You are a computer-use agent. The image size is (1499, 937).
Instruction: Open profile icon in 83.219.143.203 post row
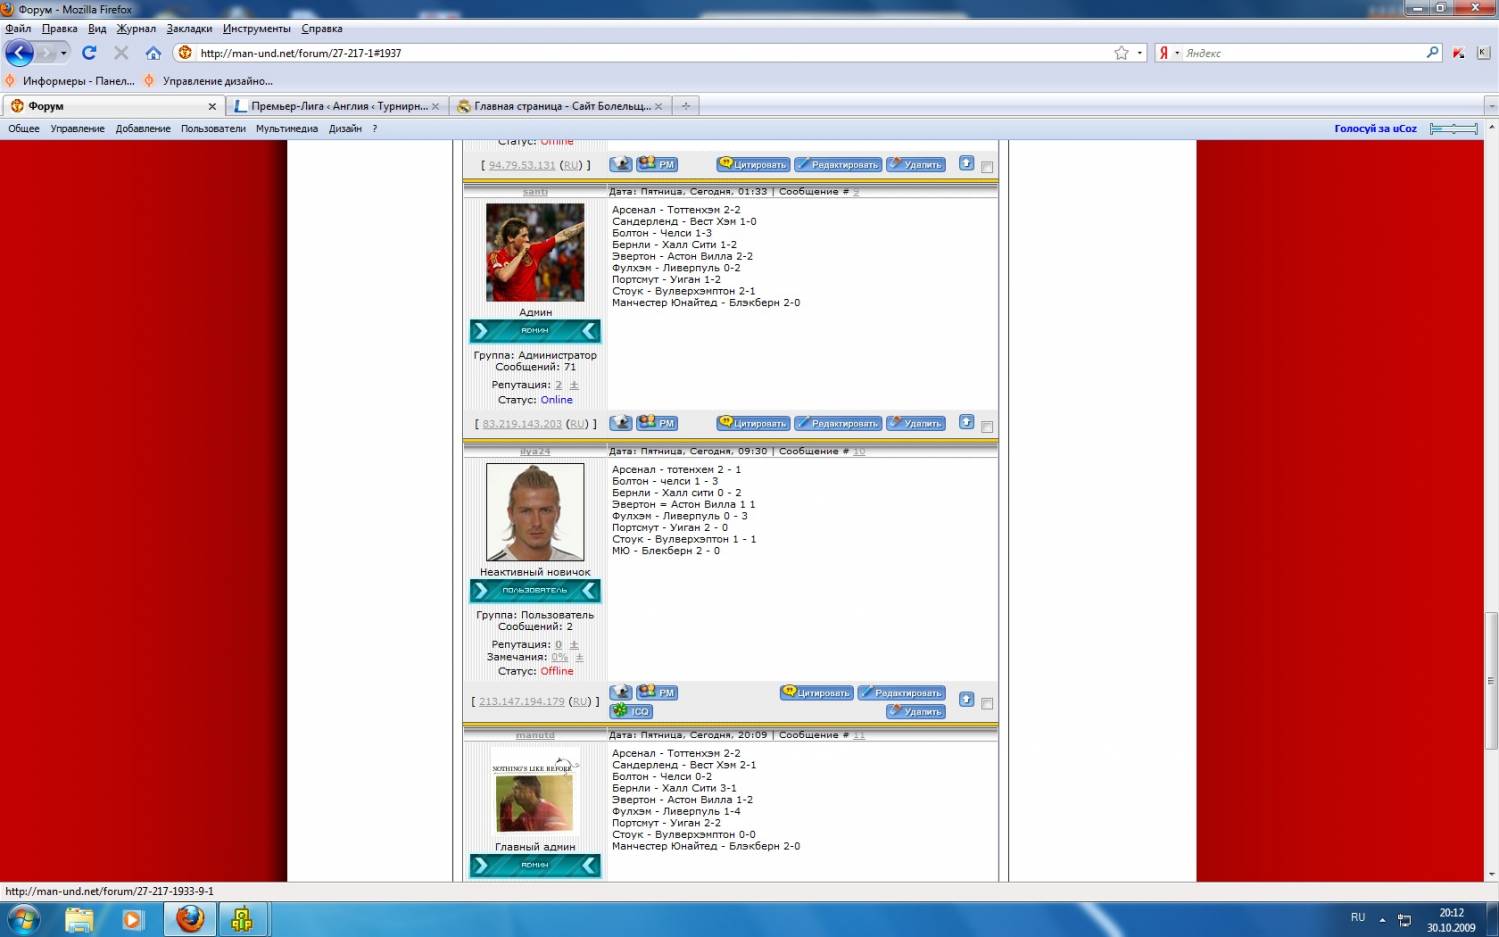coord(621,423)
